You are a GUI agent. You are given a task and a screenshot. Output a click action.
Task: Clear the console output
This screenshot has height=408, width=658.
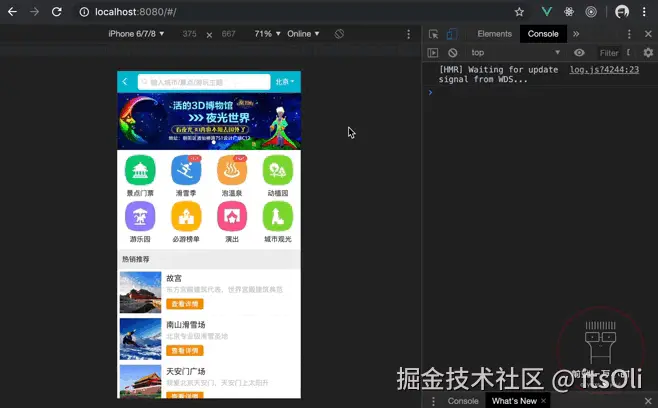pyautogui.click(x=452, y=52)
